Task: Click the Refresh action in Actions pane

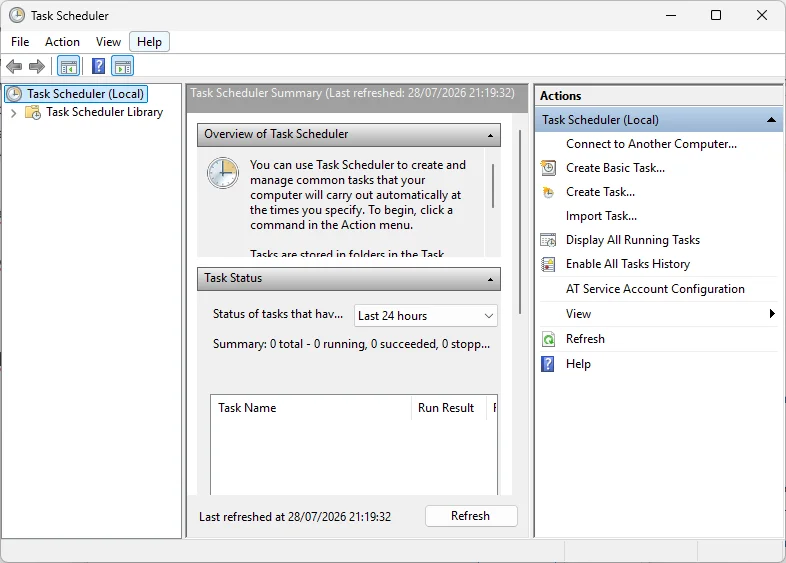Action: [585, 339]
